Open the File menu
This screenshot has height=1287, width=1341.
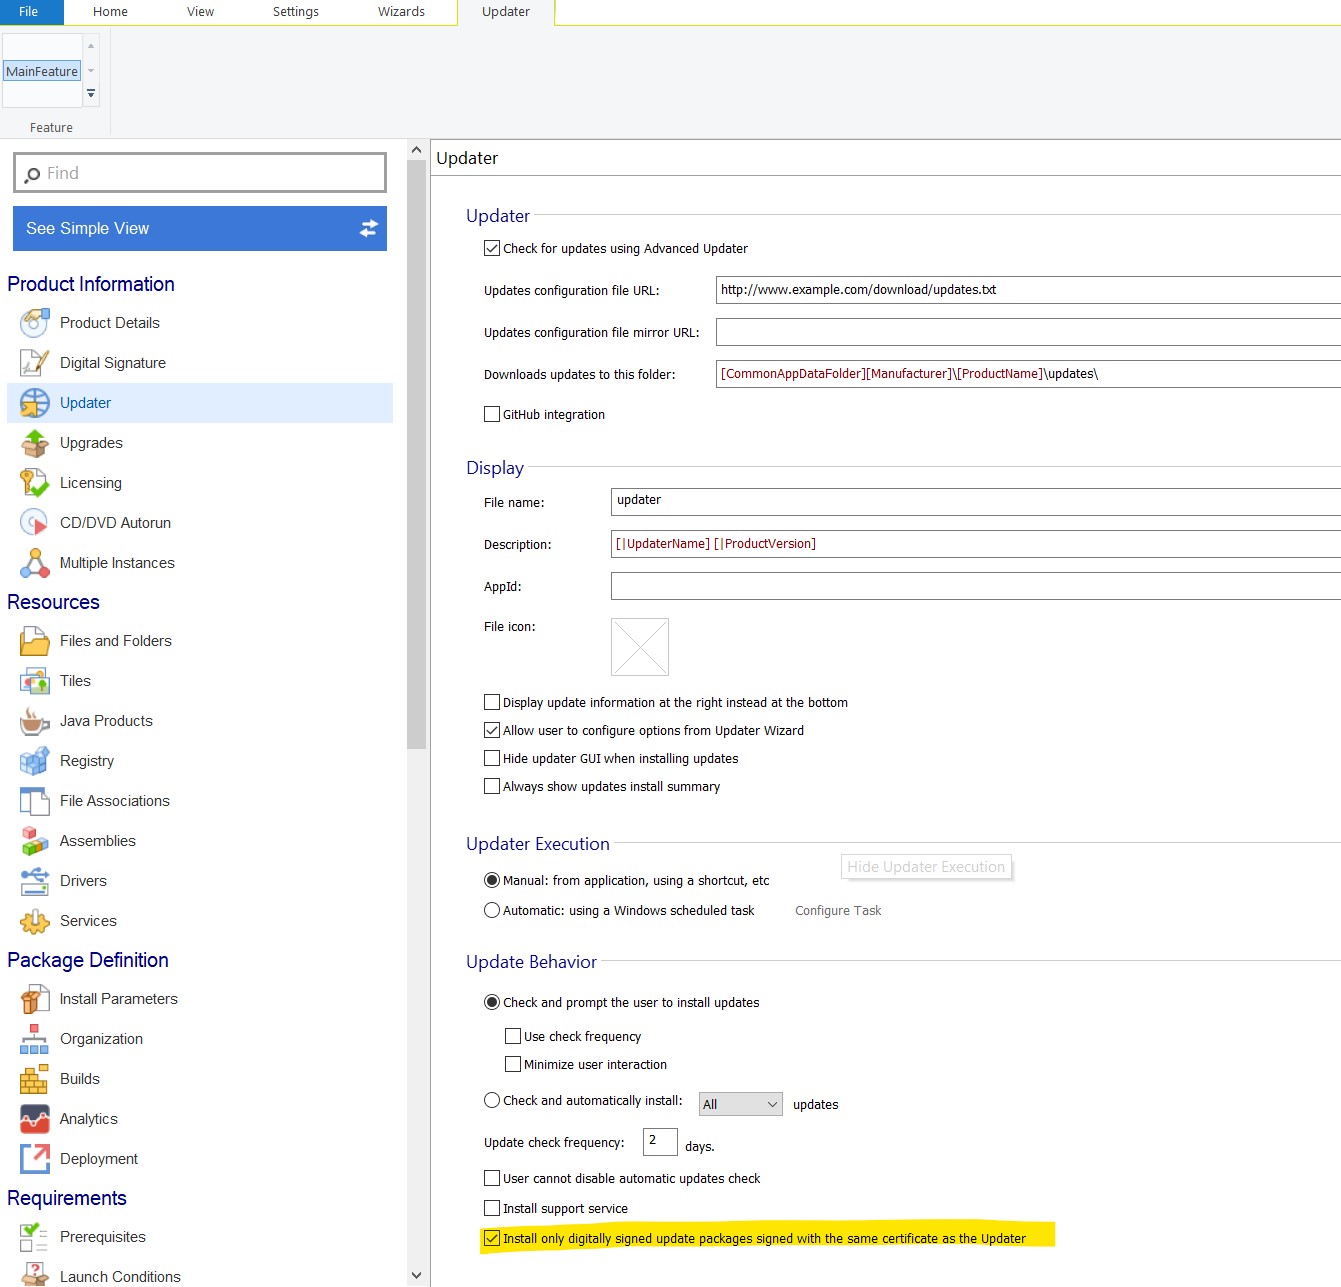coord(29,12)
